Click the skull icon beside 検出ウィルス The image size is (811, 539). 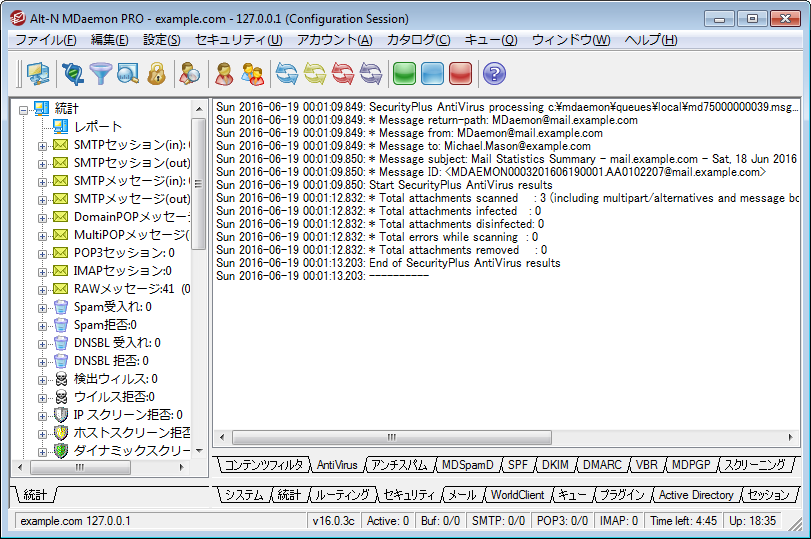[61, 379]
